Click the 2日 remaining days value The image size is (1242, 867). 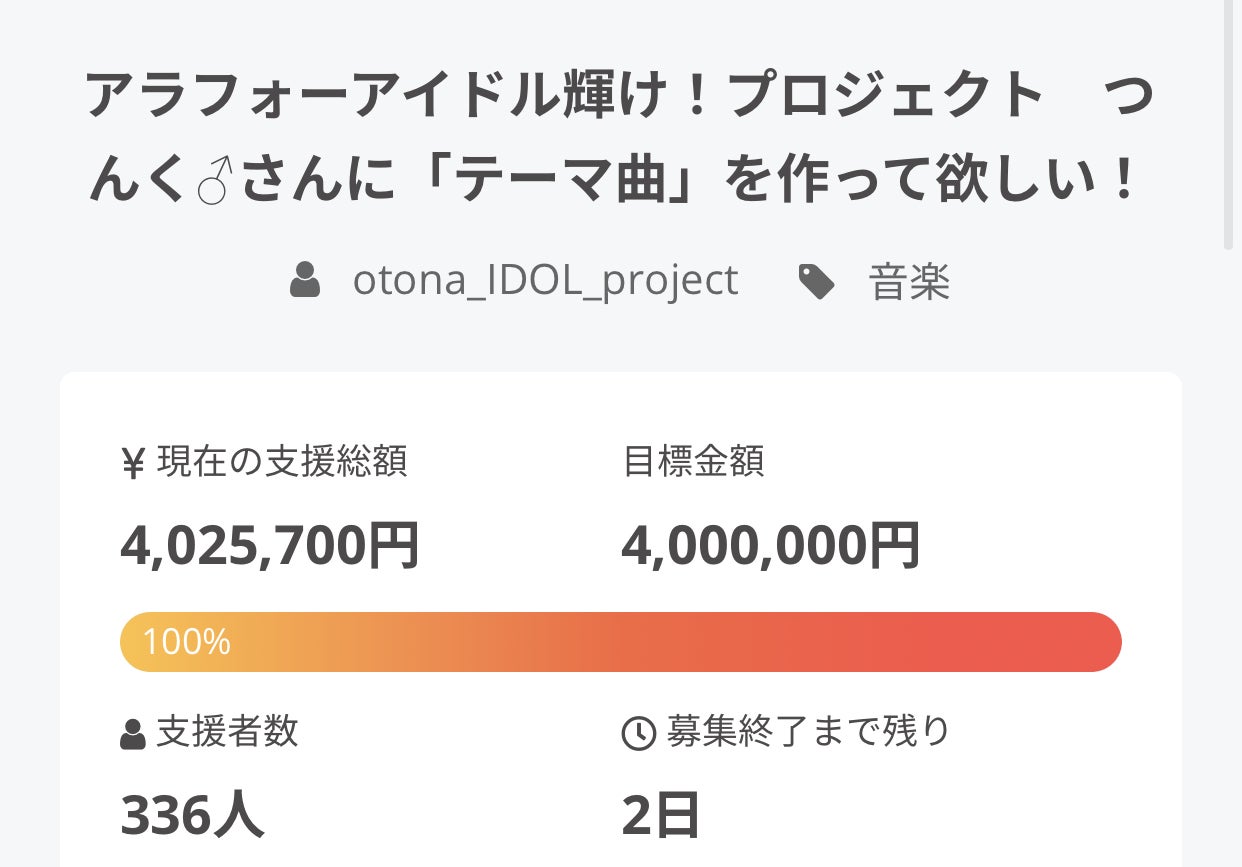tap(660, 815)
